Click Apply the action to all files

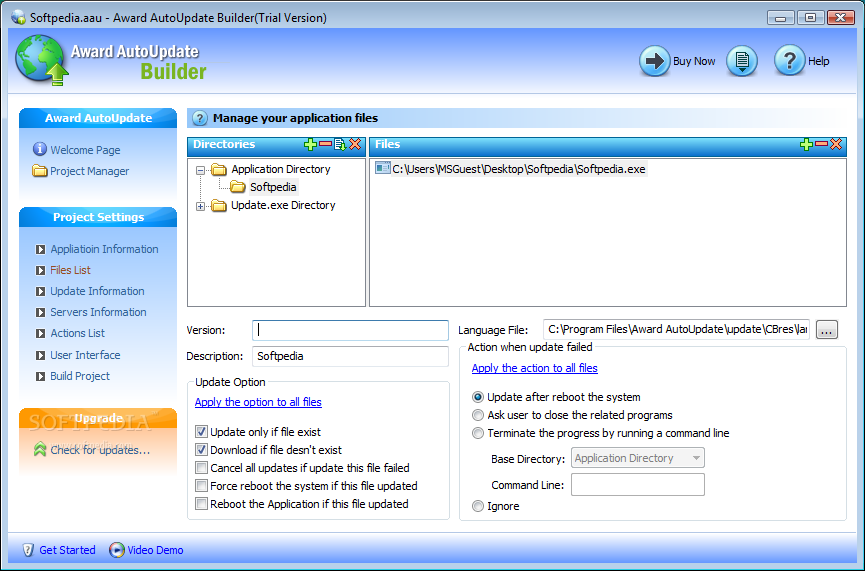[x=535, y=368]
